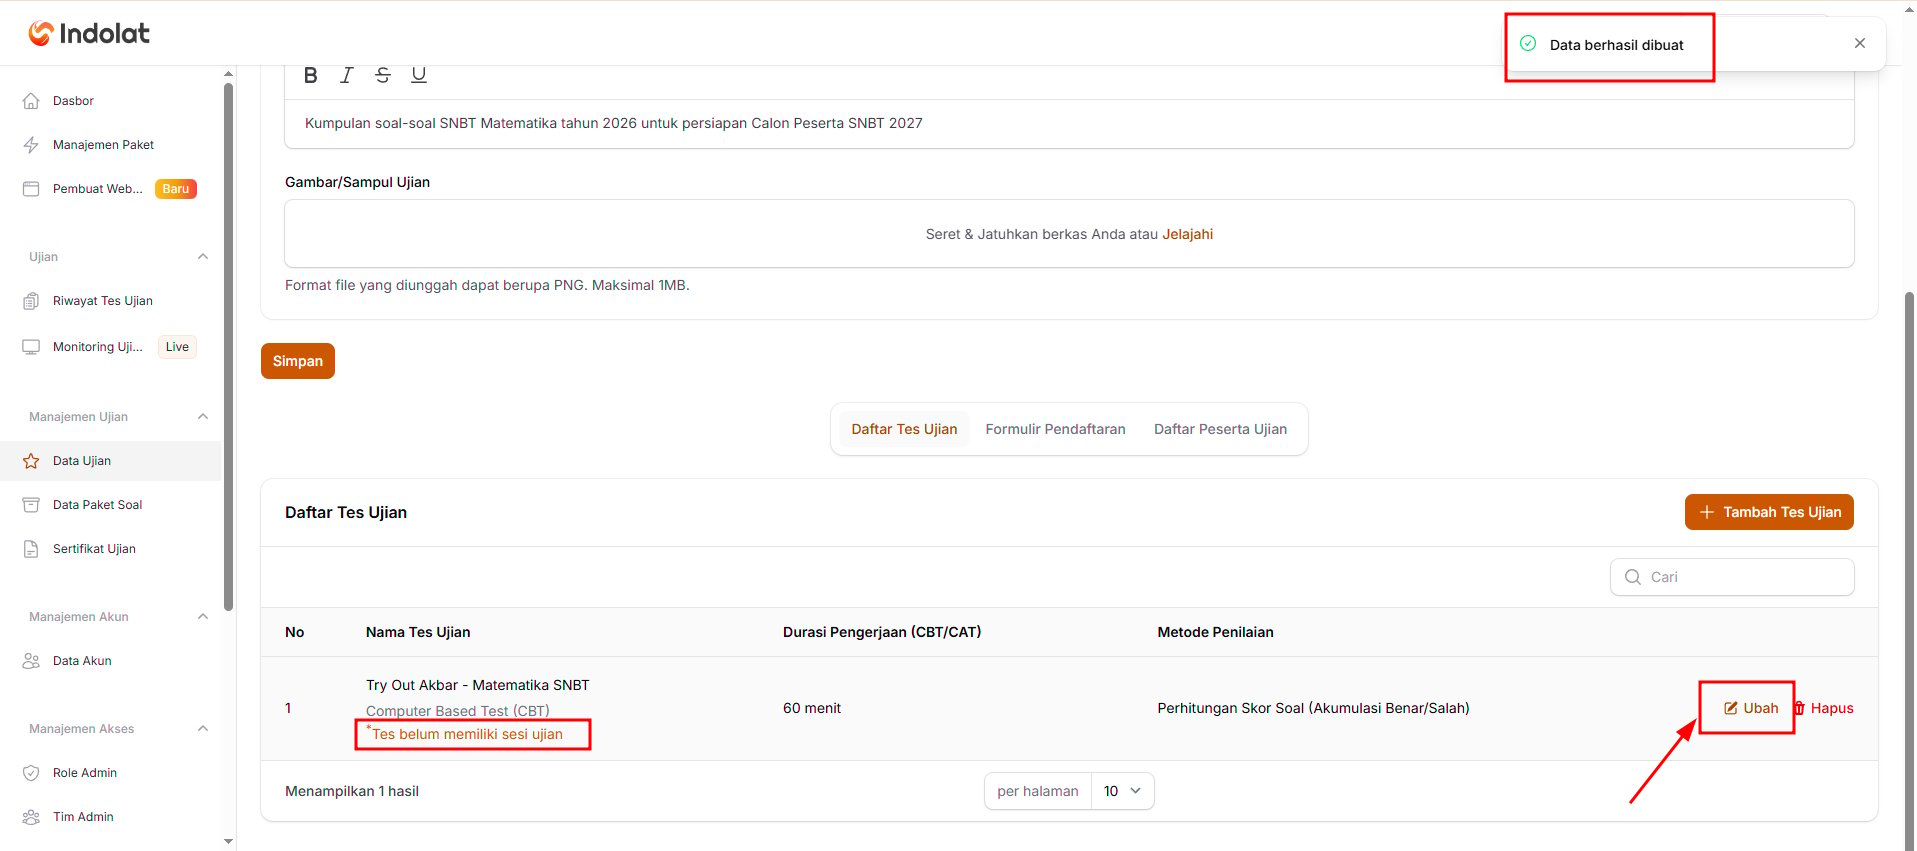Click the 60 menit duration cell
Viewport: 1917px width, 851px height.
[x=812, y=708]
